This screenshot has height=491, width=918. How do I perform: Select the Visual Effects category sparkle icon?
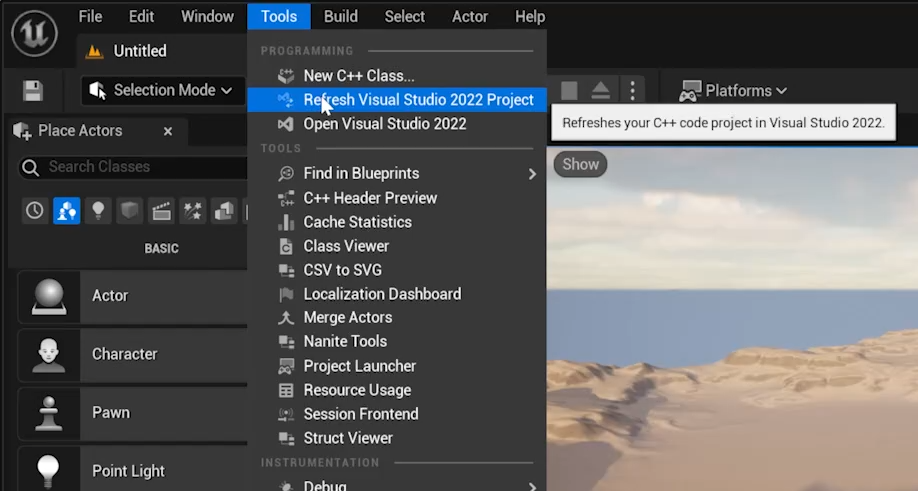193,210
